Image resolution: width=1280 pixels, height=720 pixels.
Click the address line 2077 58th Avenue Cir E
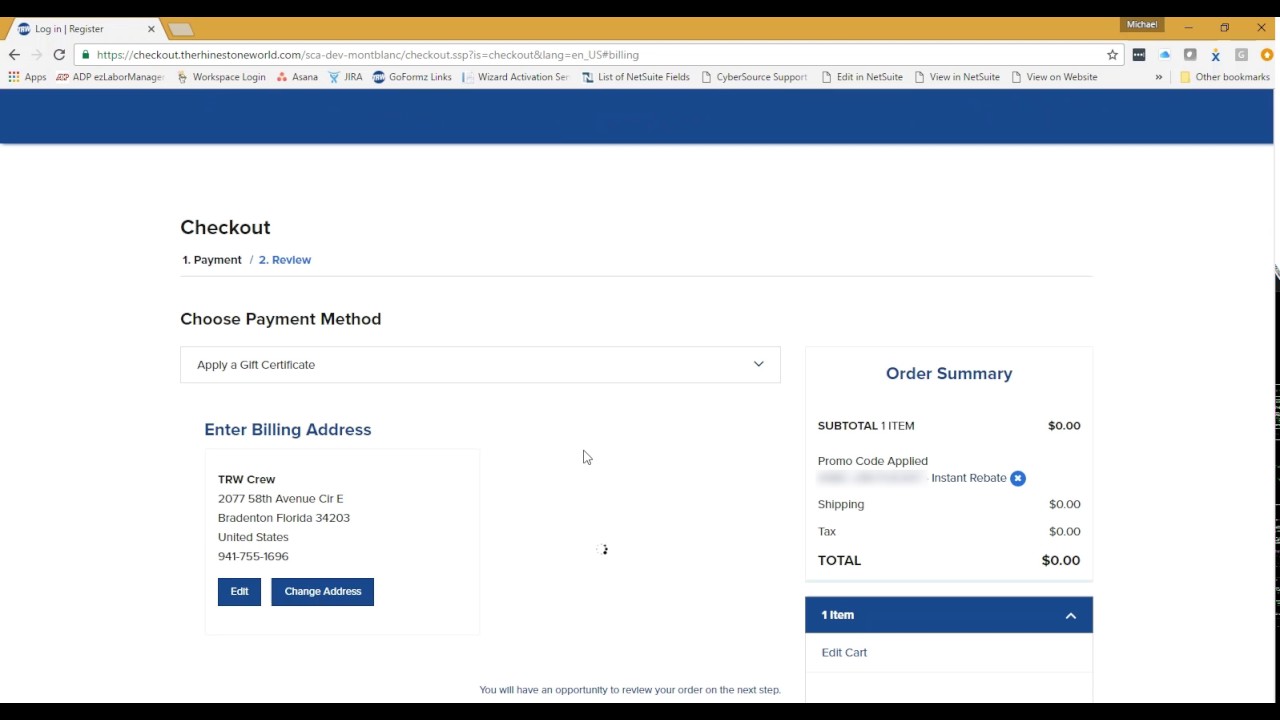point(280,499)
